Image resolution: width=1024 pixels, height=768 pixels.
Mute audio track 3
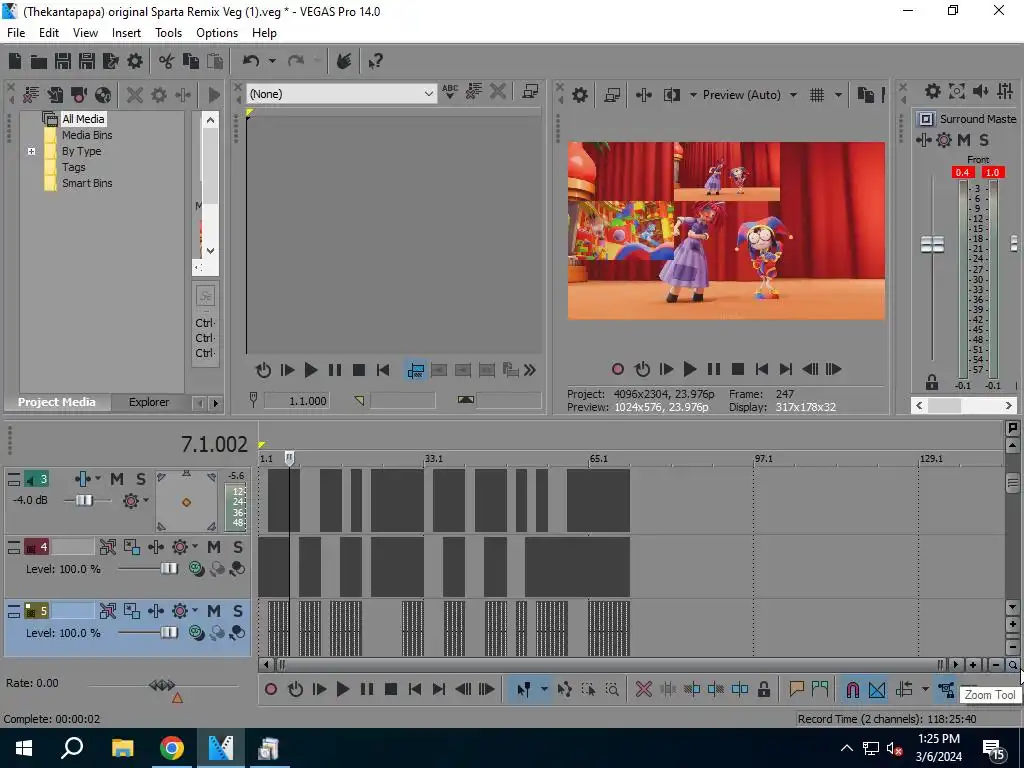coord(117,479)
